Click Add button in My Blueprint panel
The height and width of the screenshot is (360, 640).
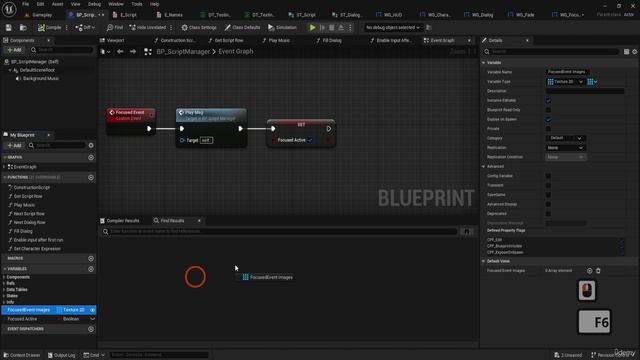click(14, 145)
